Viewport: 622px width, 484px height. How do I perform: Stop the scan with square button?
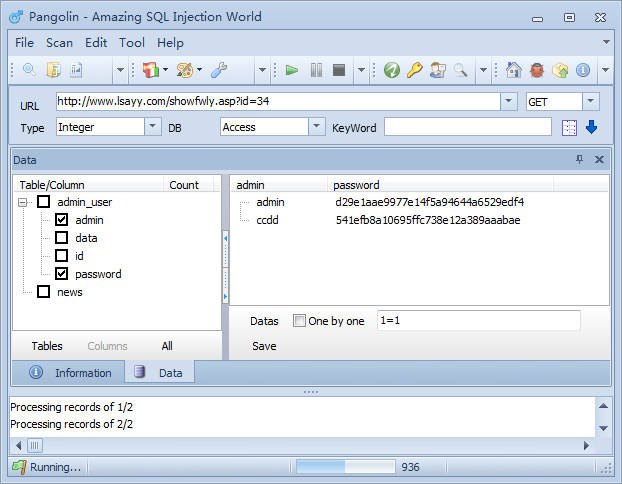tap(339, 70)
